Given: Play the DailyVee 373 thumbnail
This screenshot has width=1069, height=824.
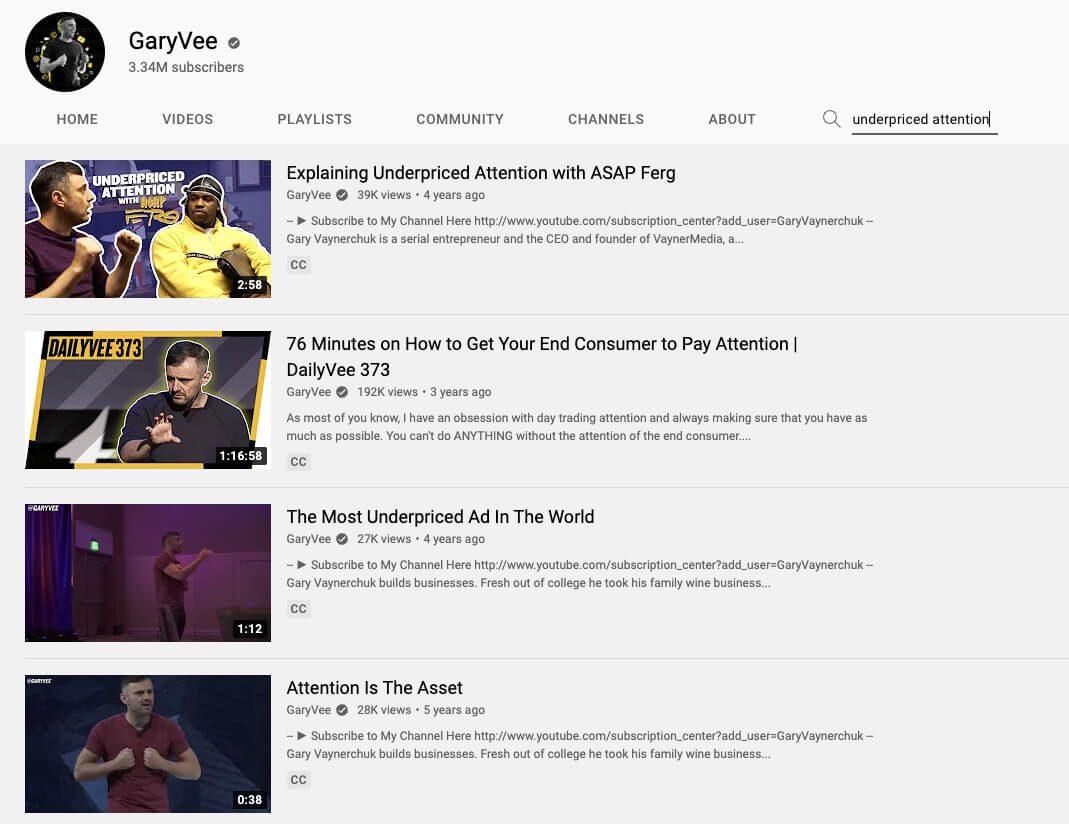Looking at the screenshot, I should pos(148,400).
